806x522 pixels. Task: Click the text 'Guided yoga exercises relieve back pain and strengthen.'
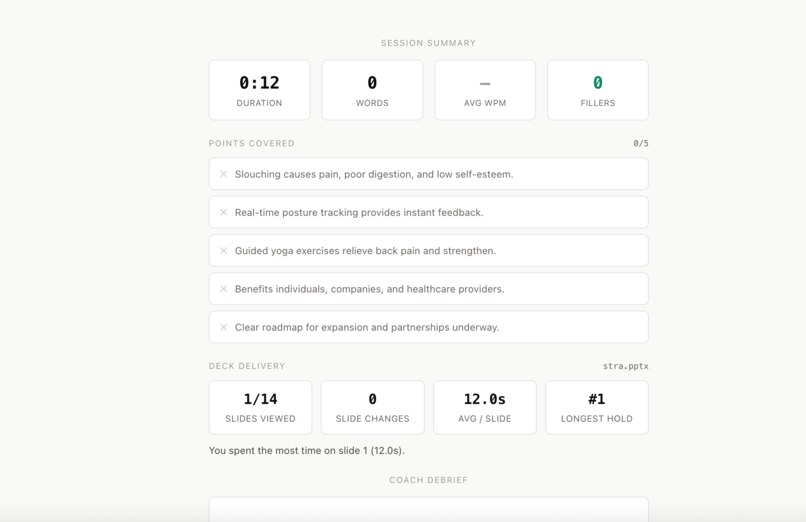coord(365,251)
